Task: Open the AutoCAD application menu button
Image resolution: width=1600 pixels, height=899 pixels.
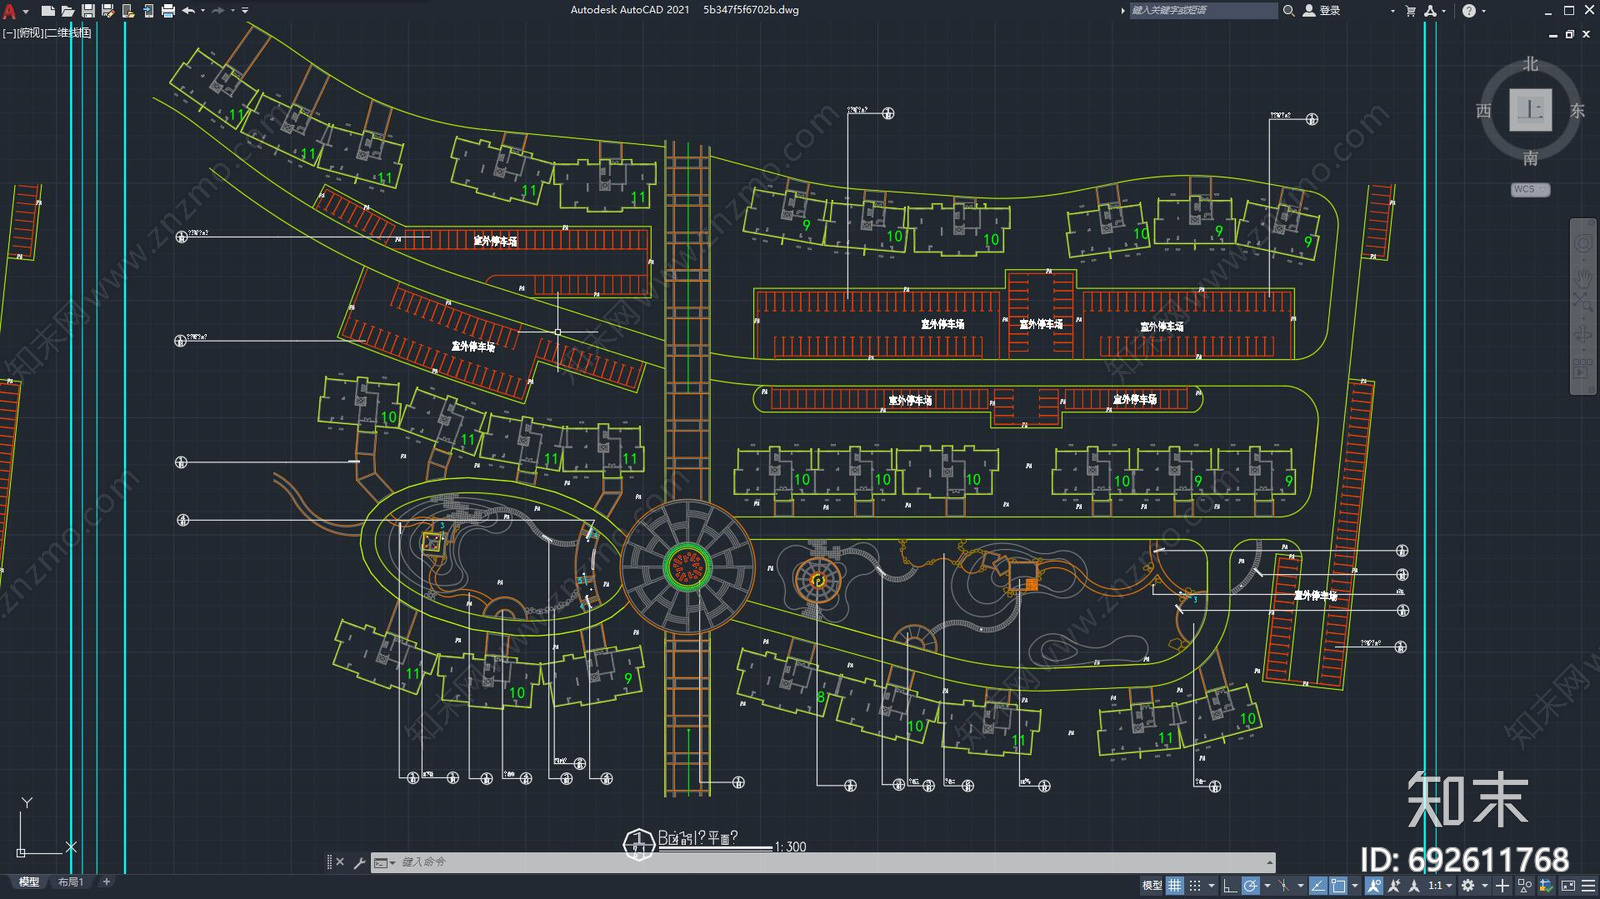Action: tap(9, 11)
